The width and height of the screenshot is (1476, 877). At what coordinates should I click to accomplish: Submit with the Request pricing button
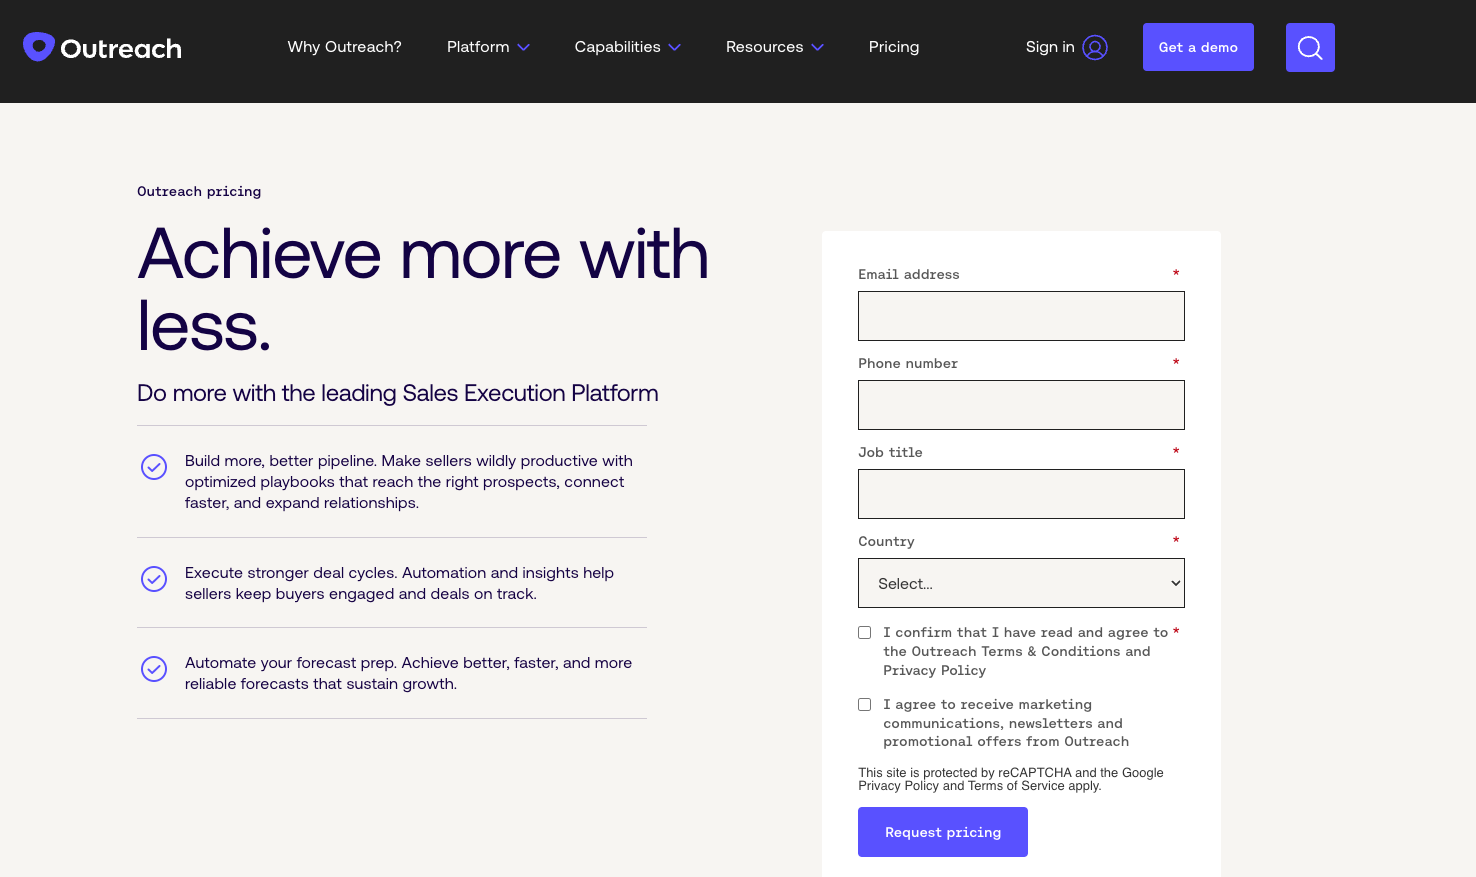(x=943, y=832)
